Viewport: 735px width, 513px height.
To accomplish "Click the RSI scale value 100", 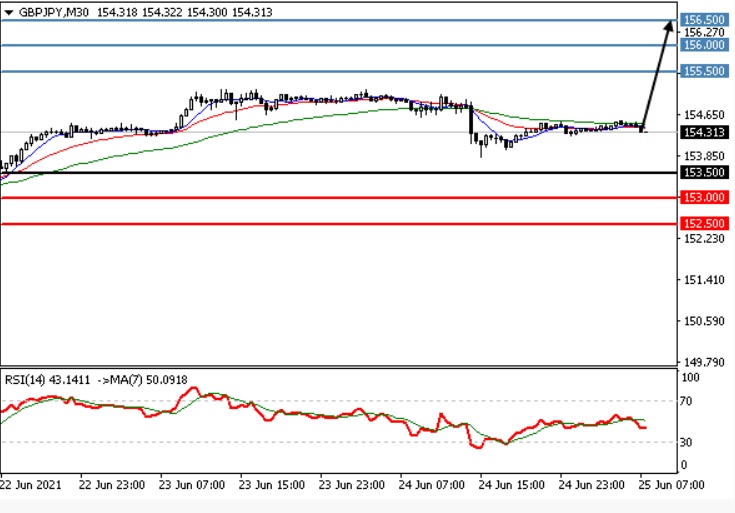I will 690,377.
